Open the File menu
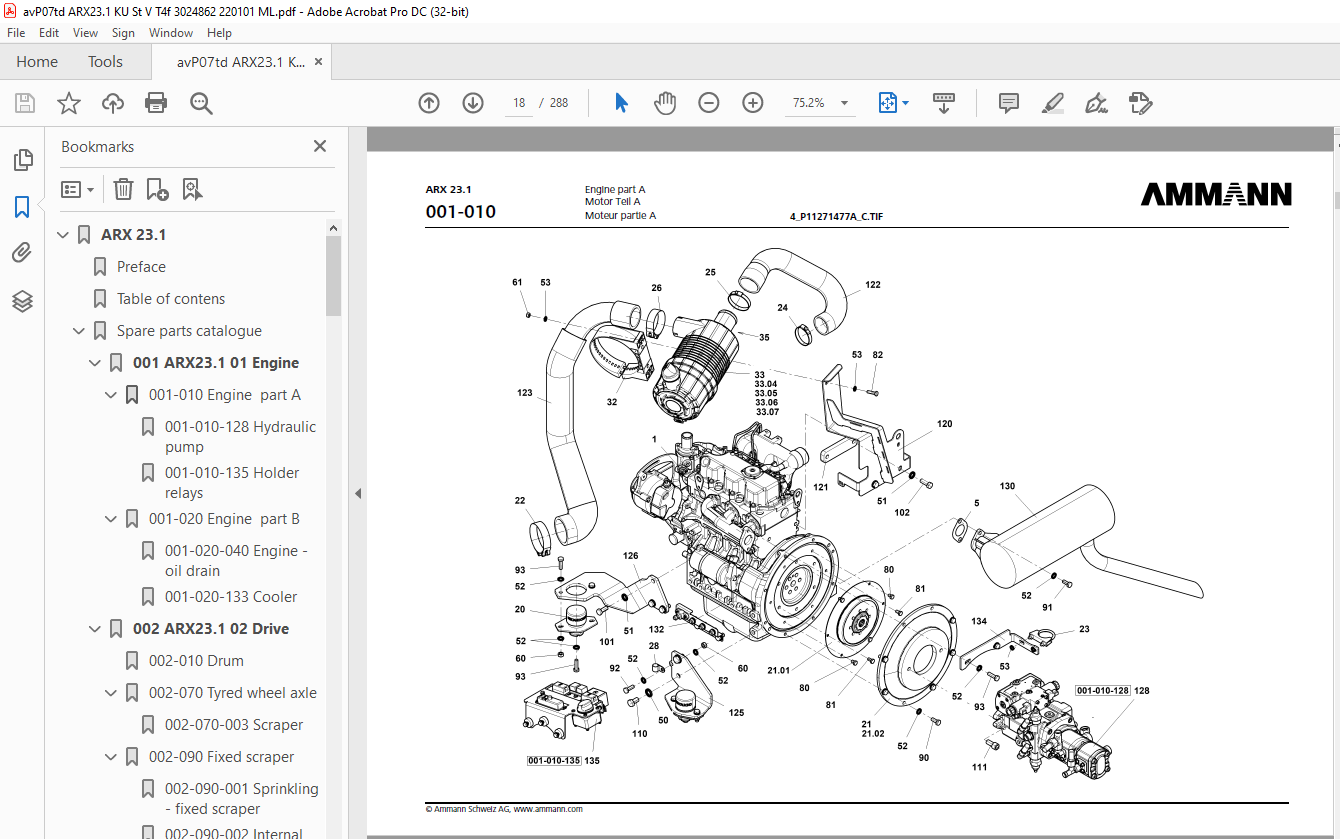 [x=16, y=33]
